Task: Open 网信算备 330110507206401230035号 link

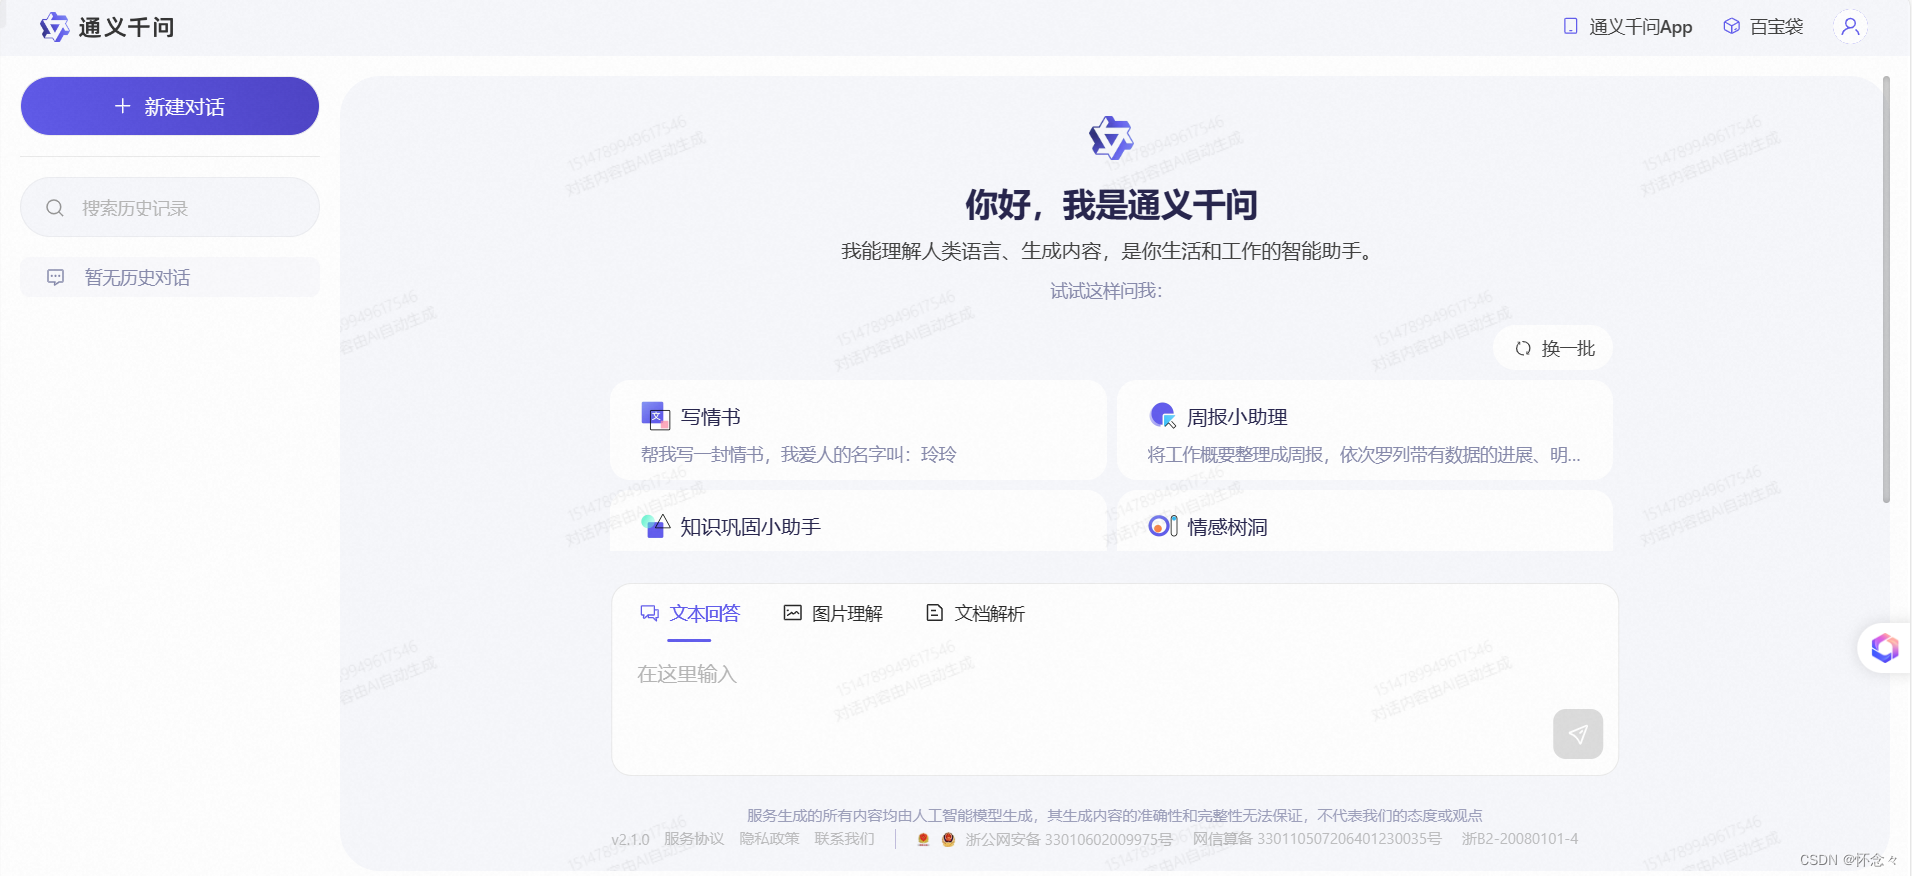Action: pos(1317,839)
